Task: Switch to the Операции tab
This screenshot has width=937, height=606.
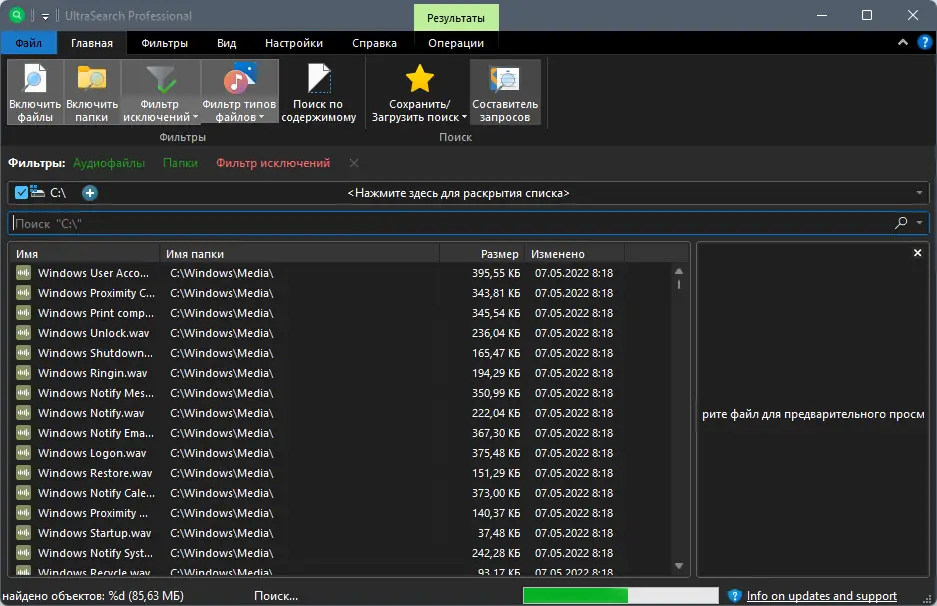Action: 456,43
